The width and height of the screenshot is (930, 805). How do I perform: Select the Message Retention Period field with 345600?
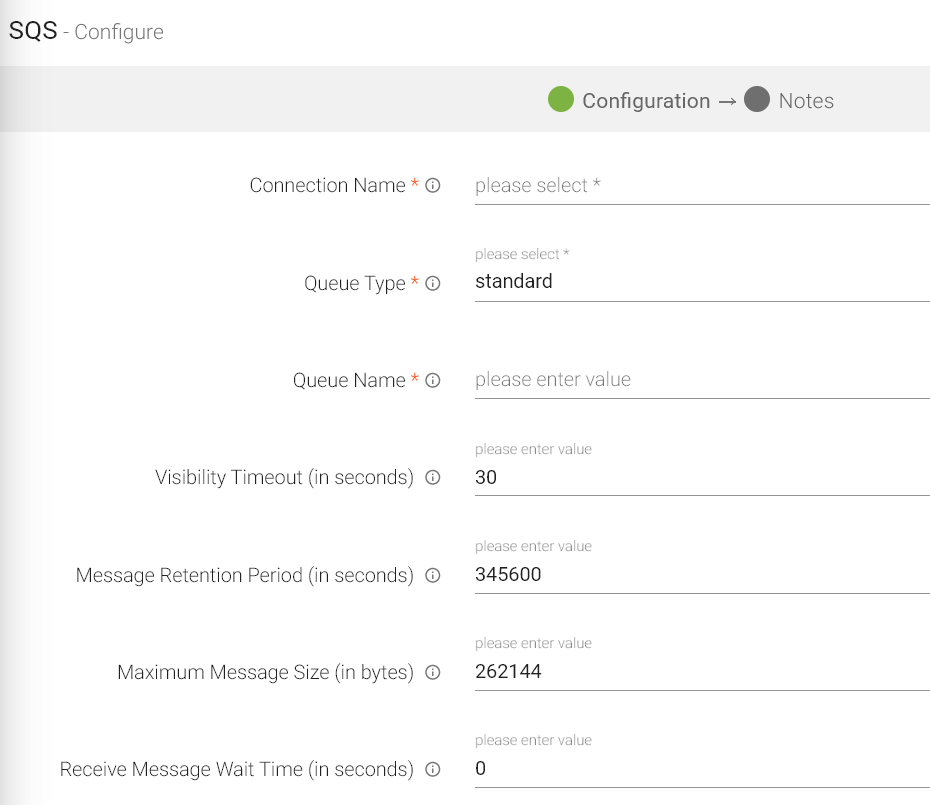click(x=701, y=575)
